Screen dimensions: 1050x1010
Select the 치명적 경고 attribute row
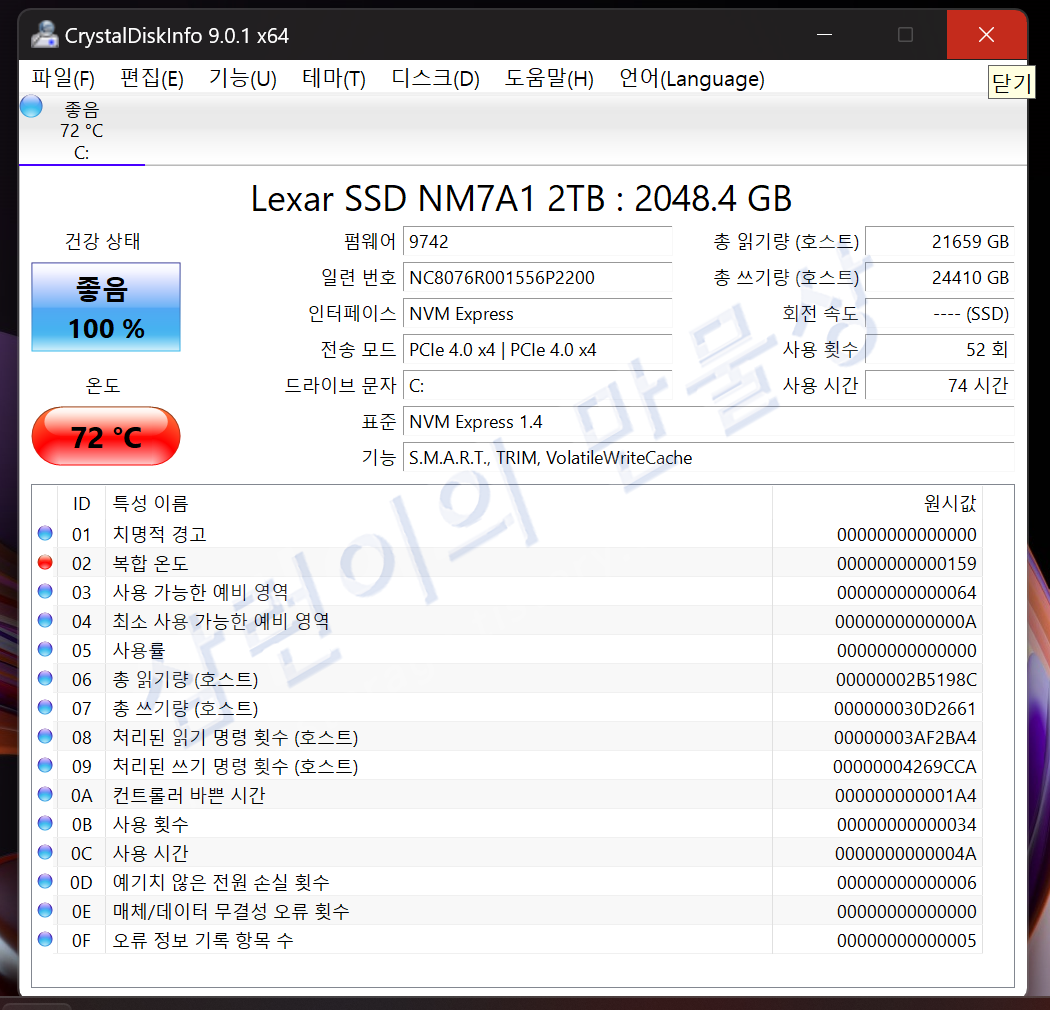508,534
